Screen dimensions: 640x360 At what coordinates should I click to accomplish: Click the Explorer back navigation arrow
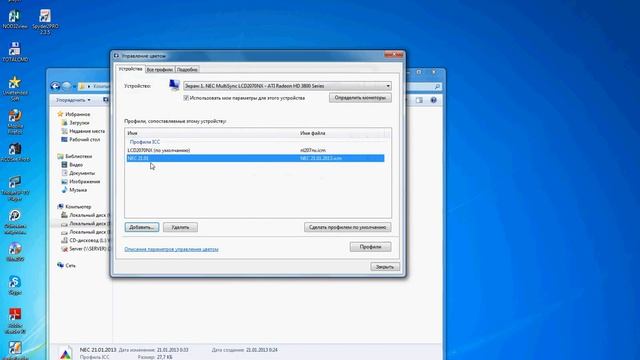(56, 86)
